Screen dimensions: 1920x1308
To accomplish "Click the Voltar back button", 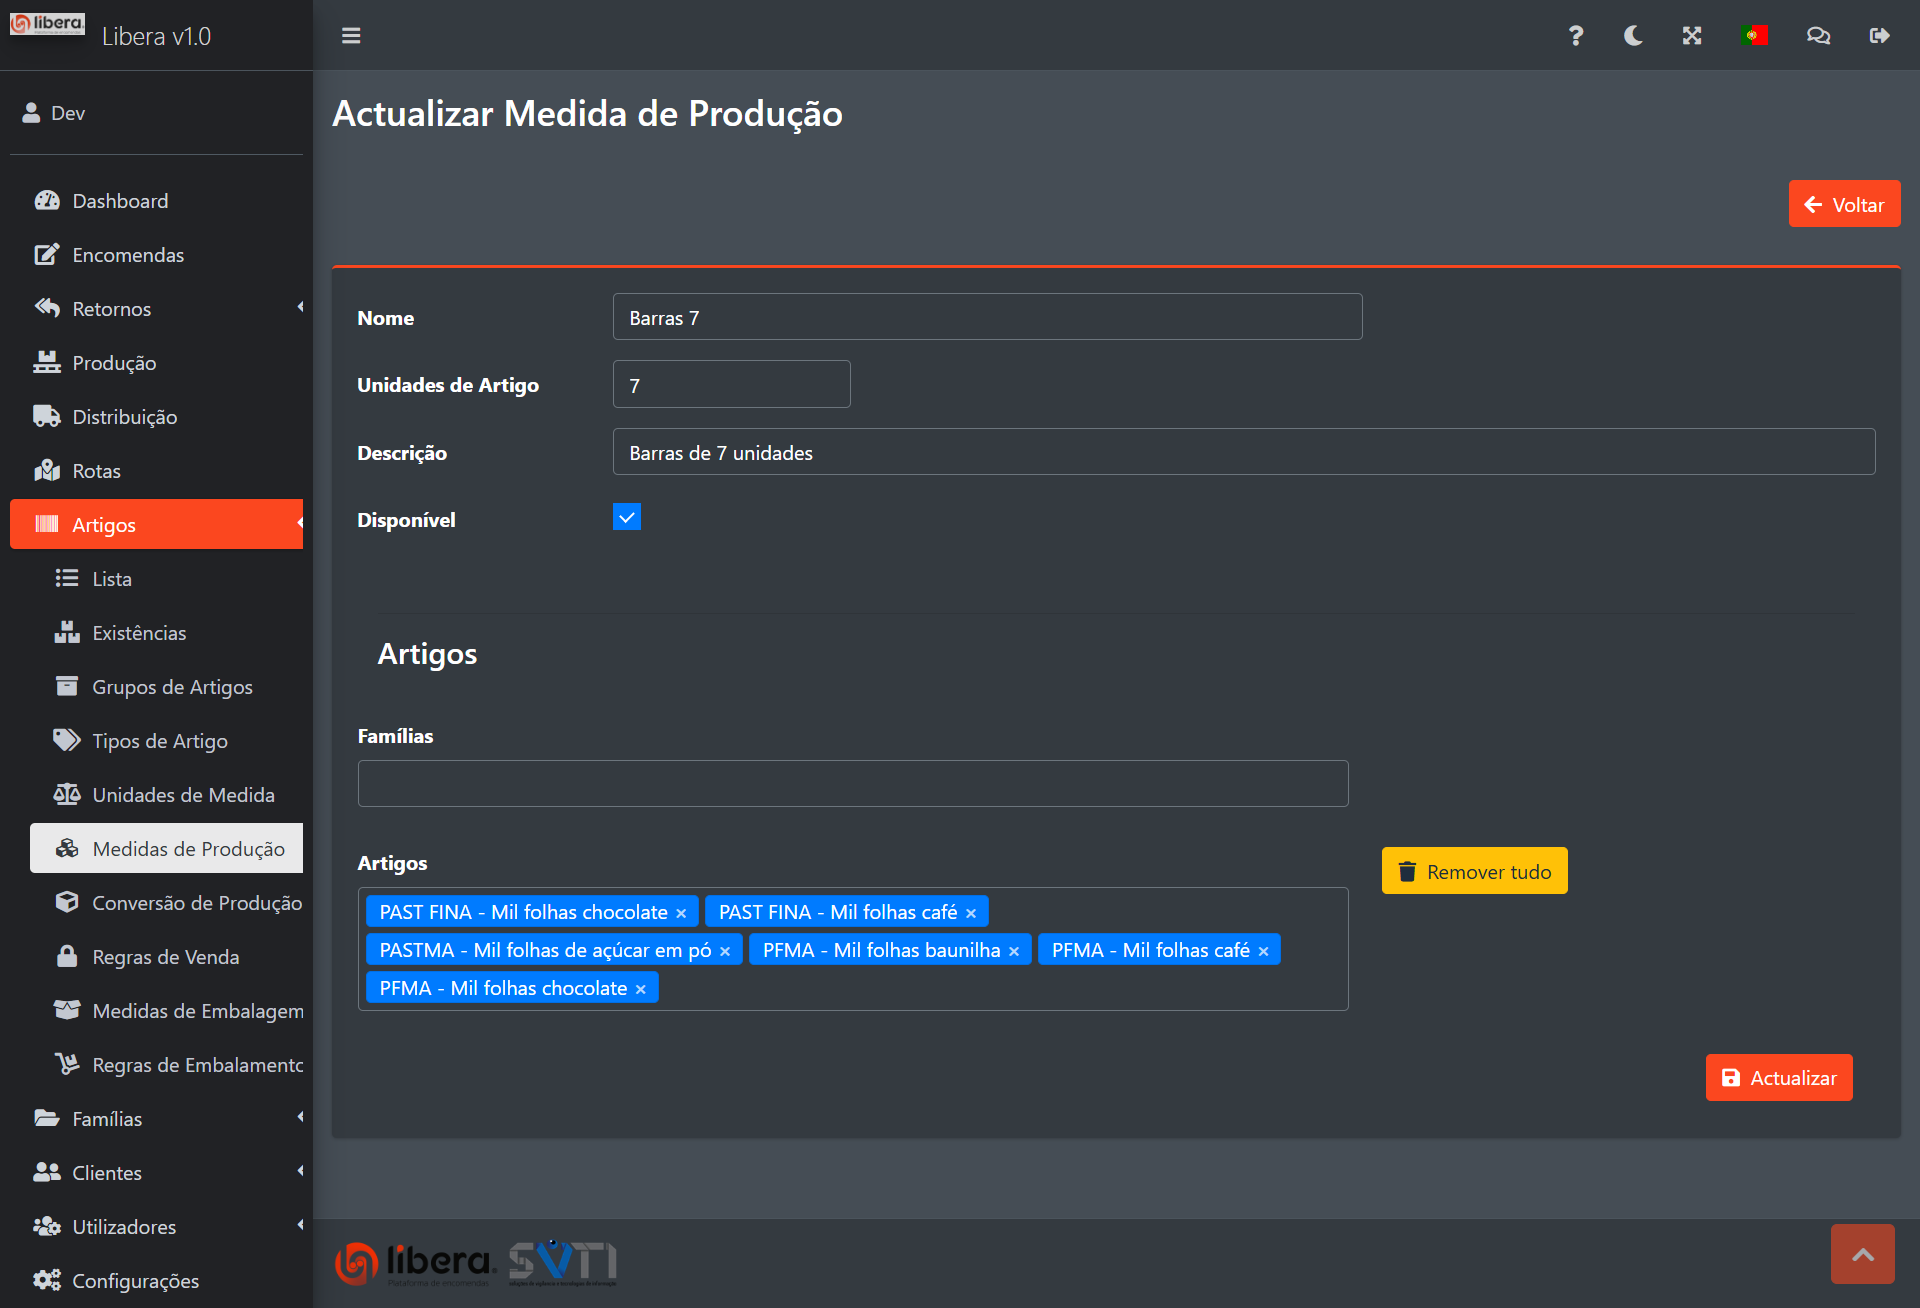I will click(1843, 205).
